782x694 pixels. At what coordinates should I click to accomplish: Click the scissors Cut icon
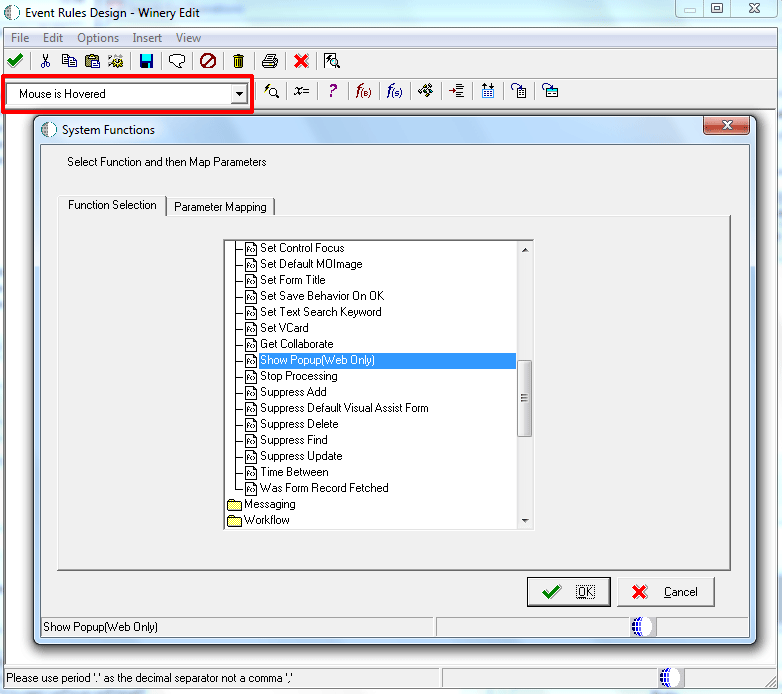45,61
